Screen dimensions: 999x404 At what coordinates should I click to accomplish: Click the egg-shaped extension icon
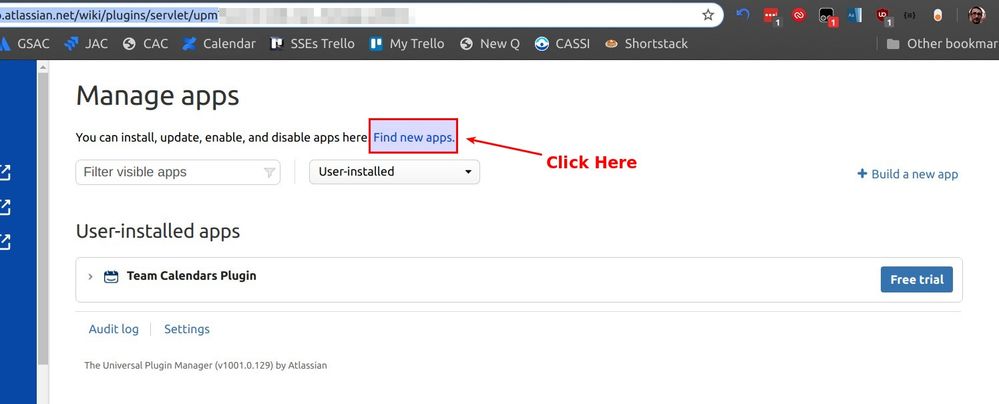click(937, 15)
